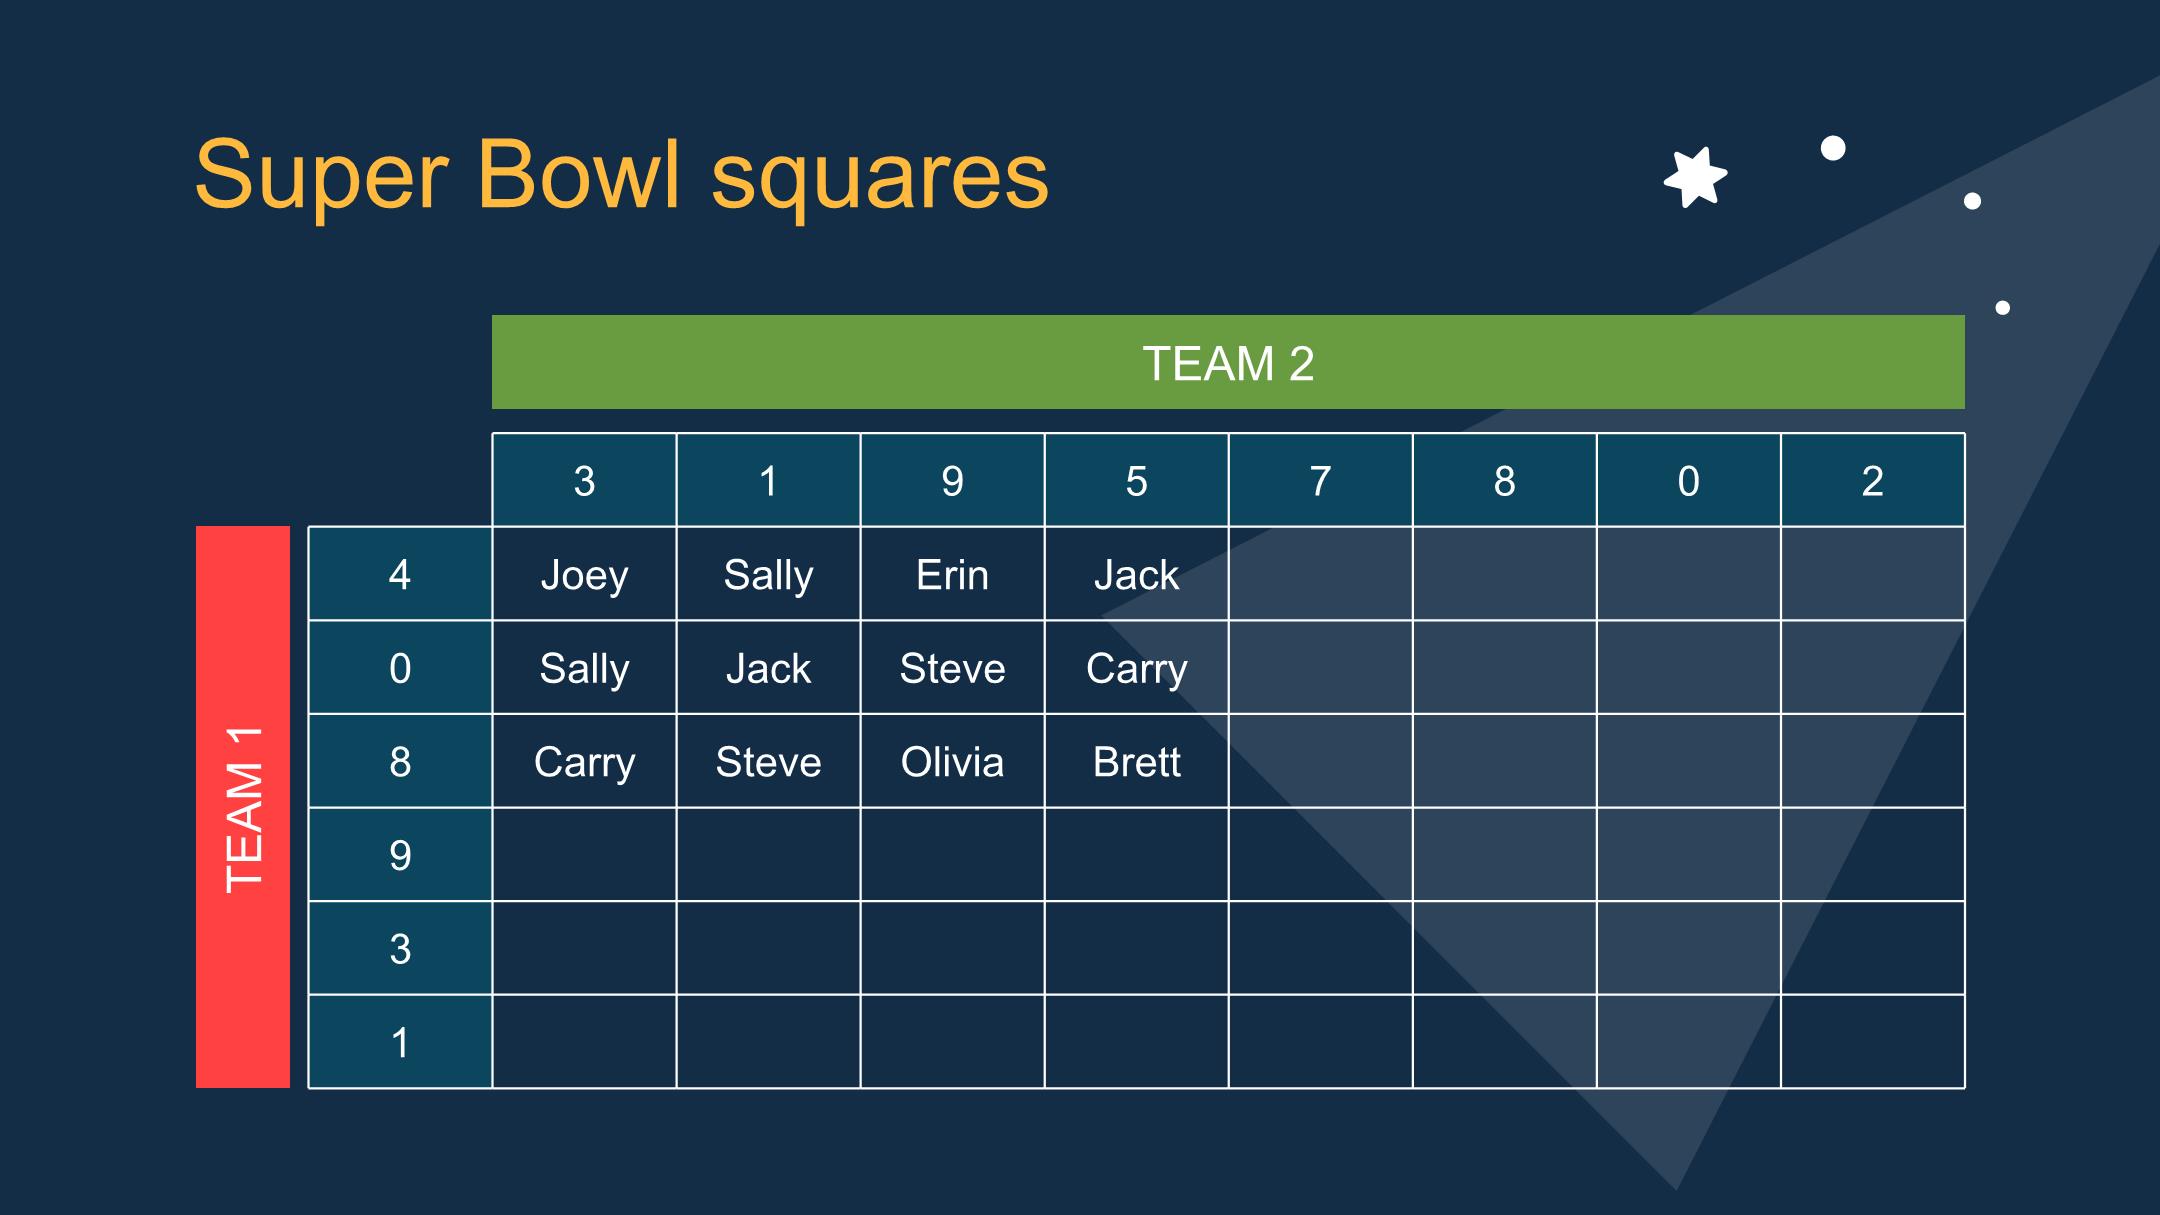
Task: Click the red TEAM 1 banner
Action: (243, 807)
